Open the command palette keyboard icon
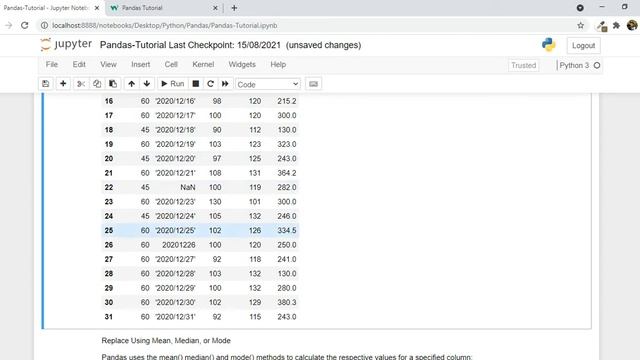Image resolution: width=640 pixels, height=360 pixels. pyautogui.click(x=313, y=84)
